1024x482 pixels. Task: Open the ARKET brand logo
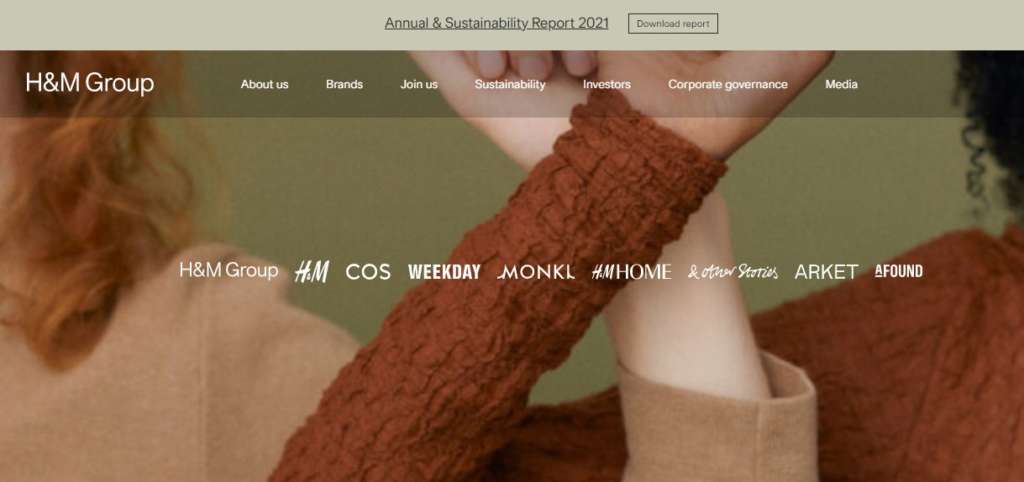point(826,272)
